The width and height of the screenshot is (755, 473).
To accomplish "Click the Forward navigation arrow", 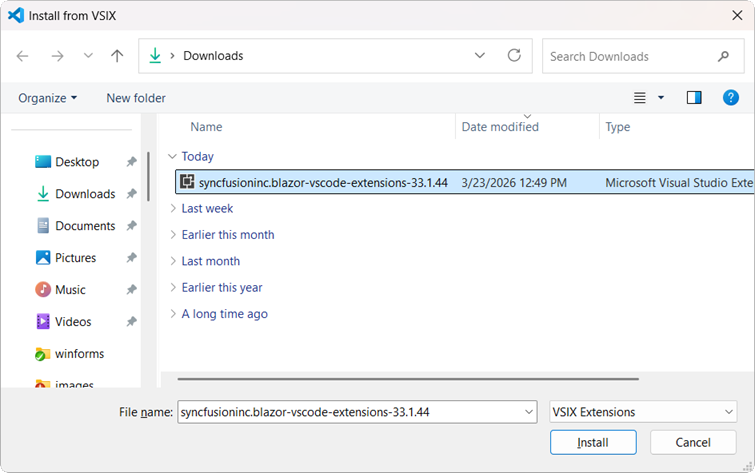I will click(57, 56).
